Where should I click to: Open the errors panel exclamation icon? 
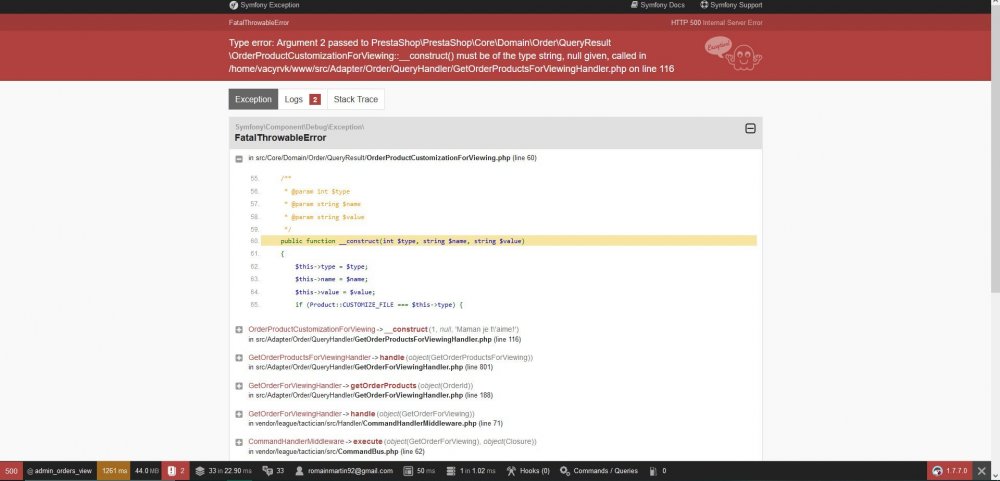tap(172, 471)
